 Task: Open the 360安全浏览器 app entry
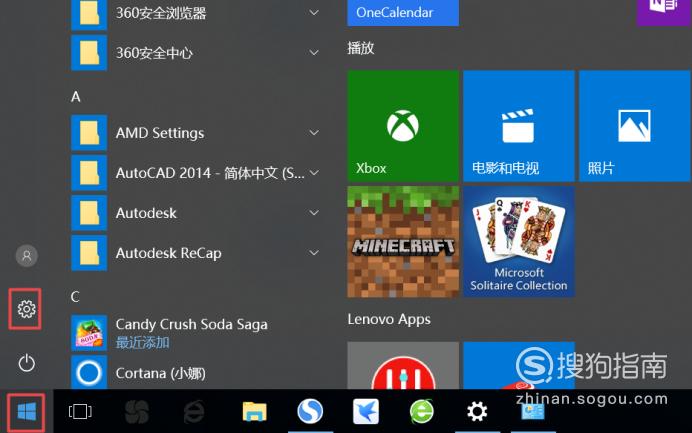pyautogui.click(x=196, y=13)
